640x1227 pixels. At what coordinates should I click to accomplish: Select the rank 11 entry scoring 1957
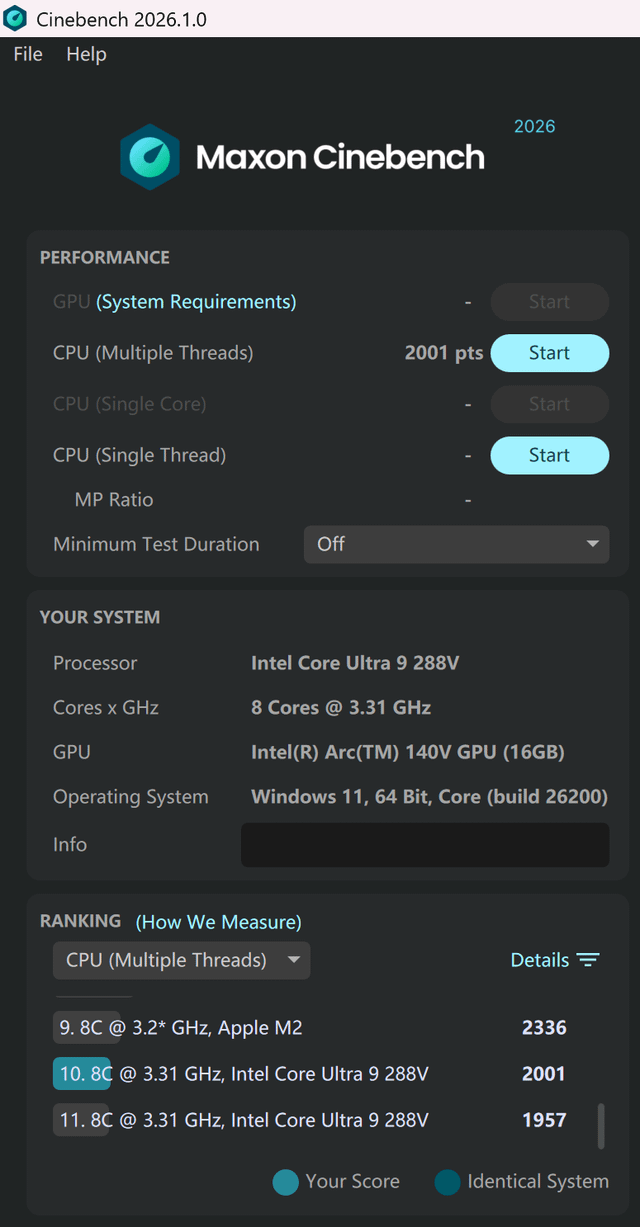pos(312,1120)
